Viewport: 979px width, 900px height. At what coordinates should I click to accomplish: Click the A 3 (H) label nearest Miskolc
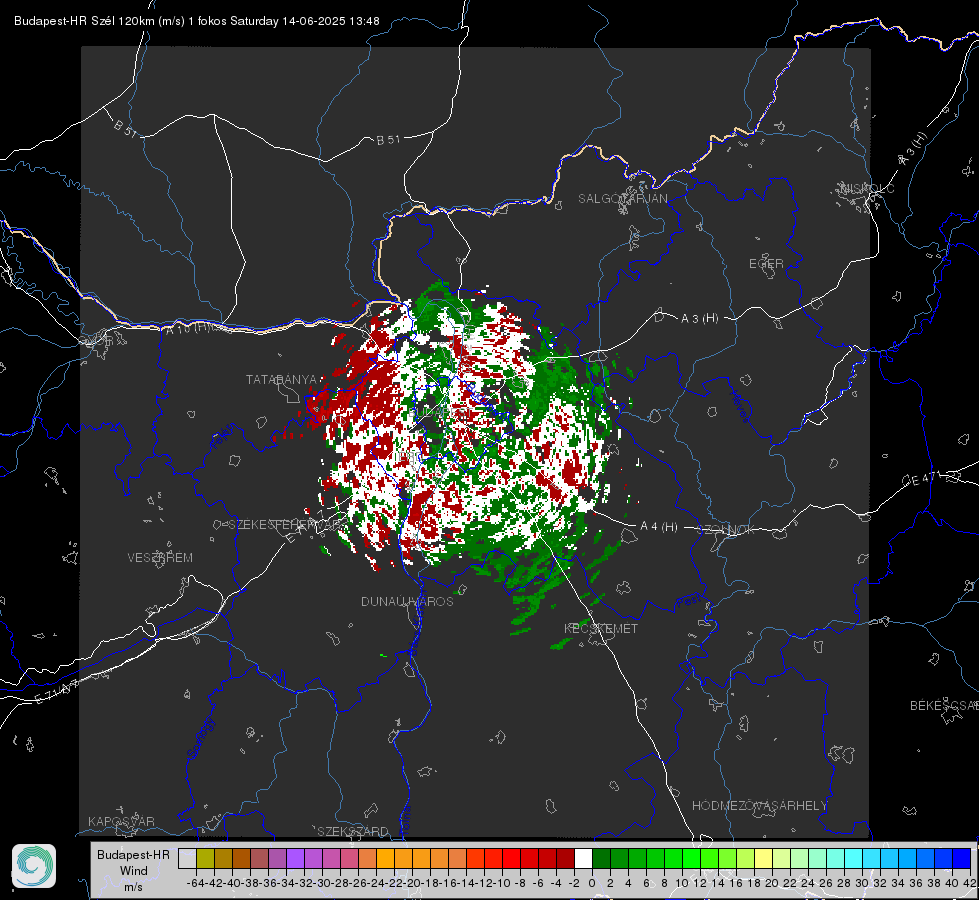click(913, 149)
